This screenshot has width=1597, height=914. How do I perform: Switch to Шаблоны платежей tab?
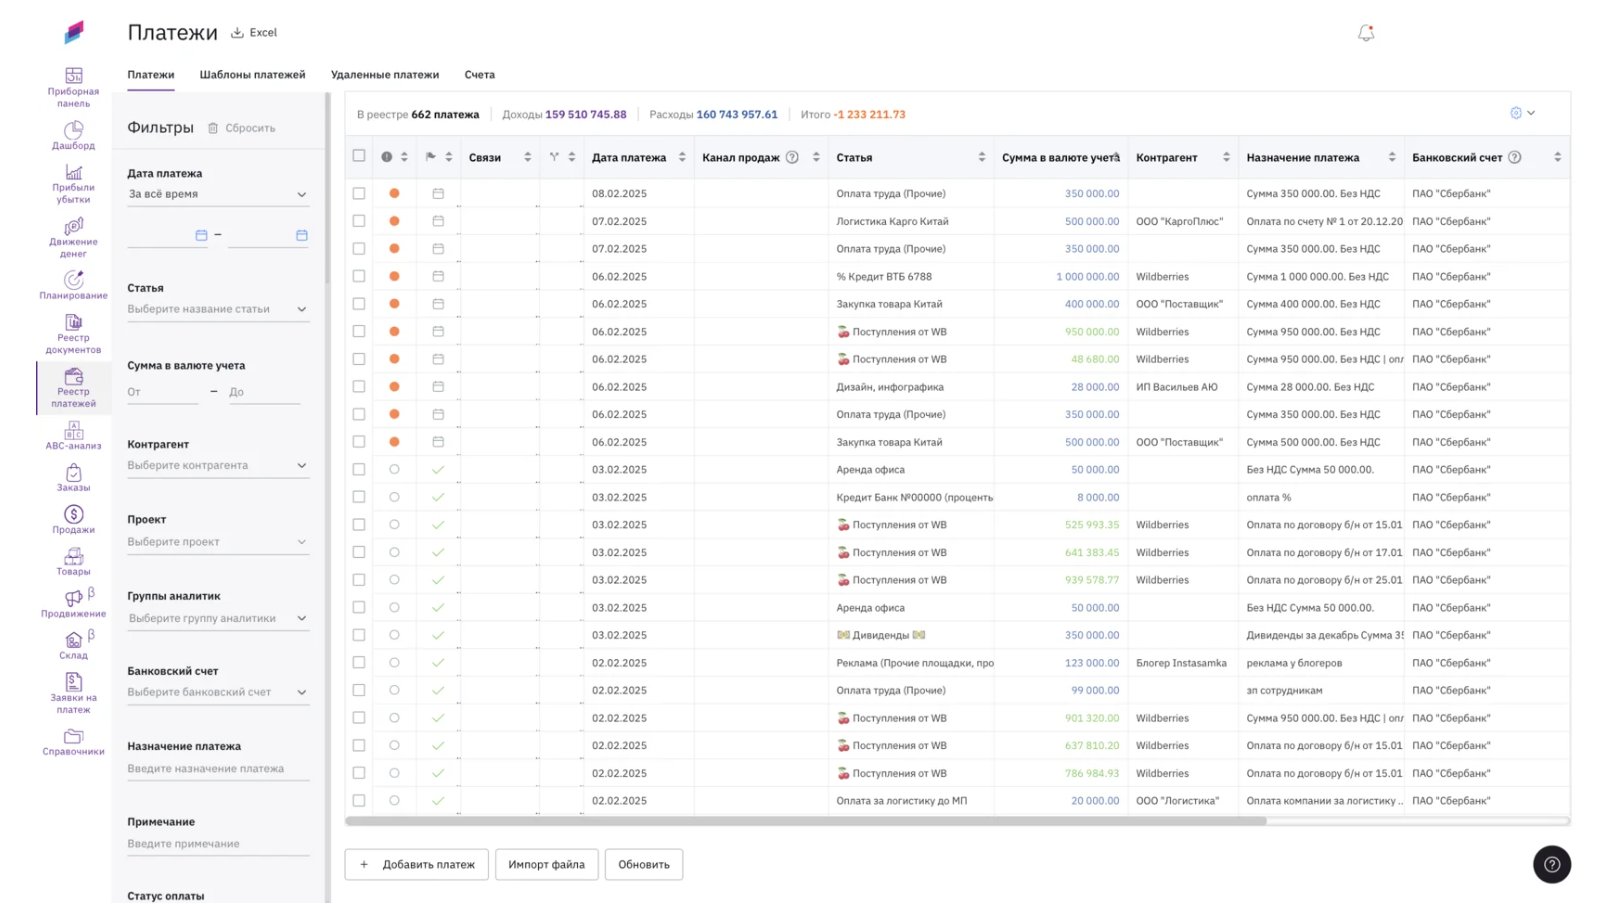tap(252, 75)
